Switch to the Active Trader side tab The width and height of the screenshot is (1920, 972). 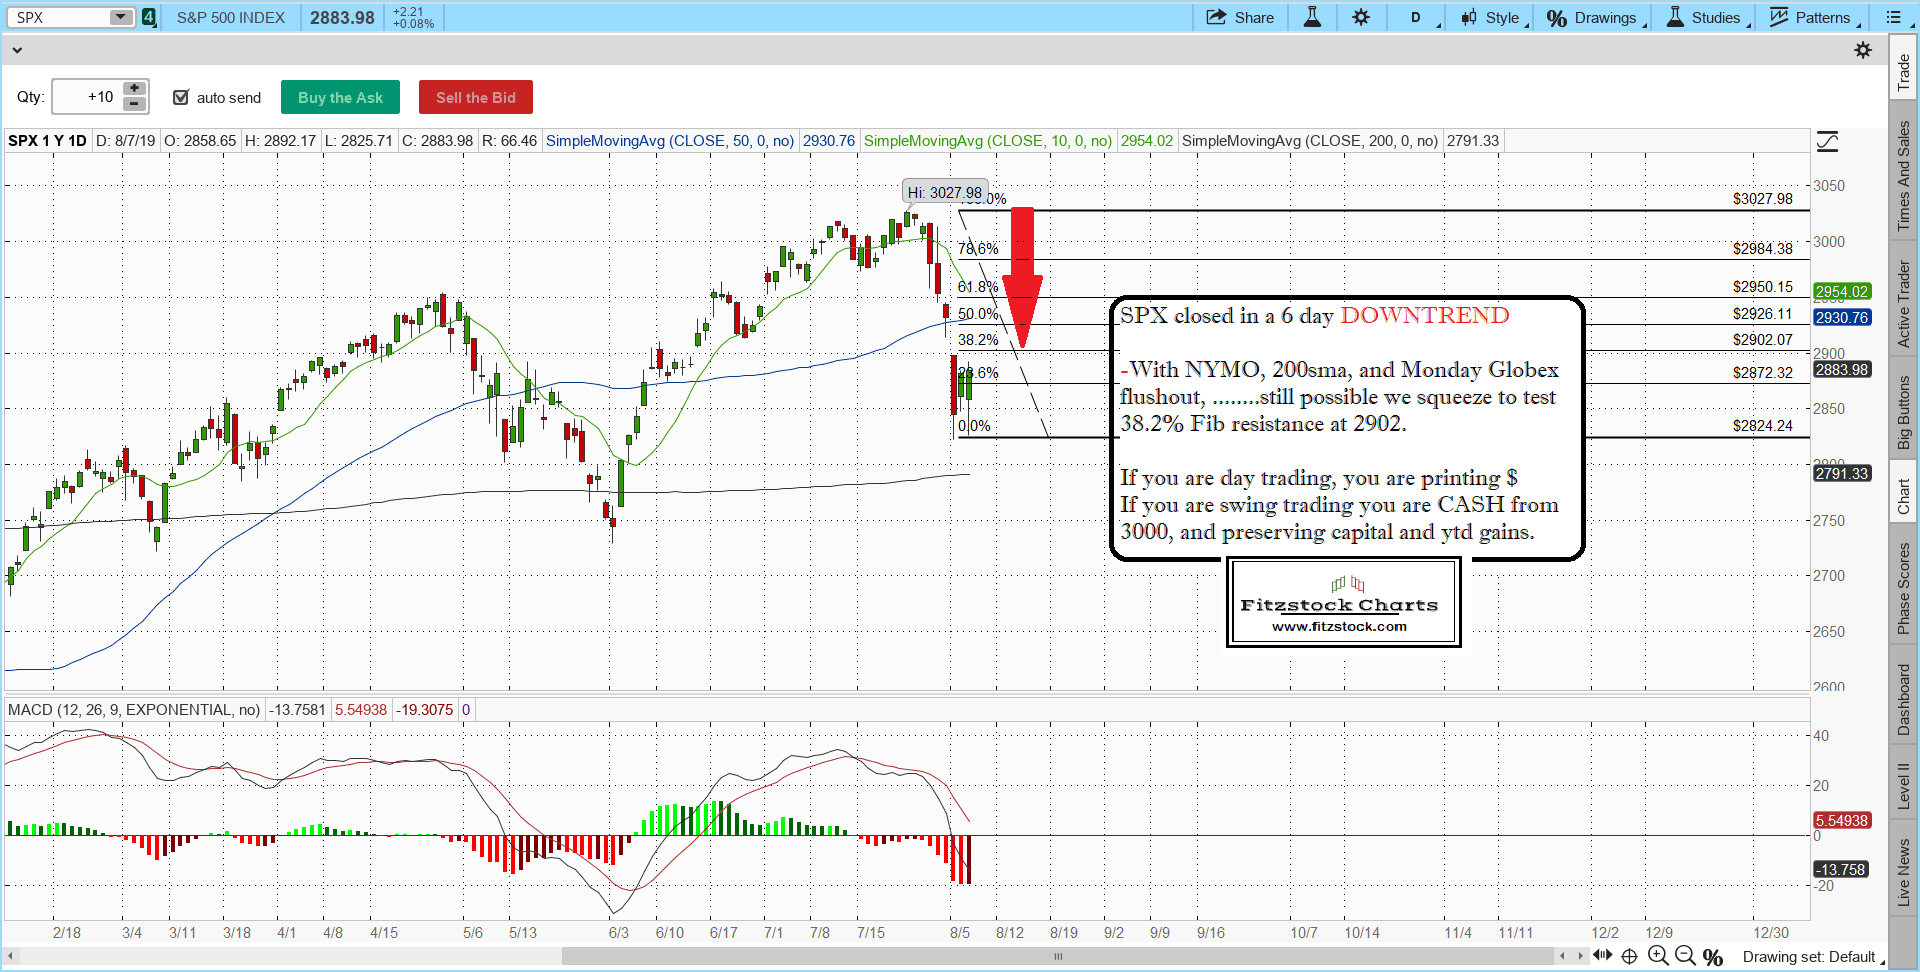pyautogui.click(x=1904, y=304)
